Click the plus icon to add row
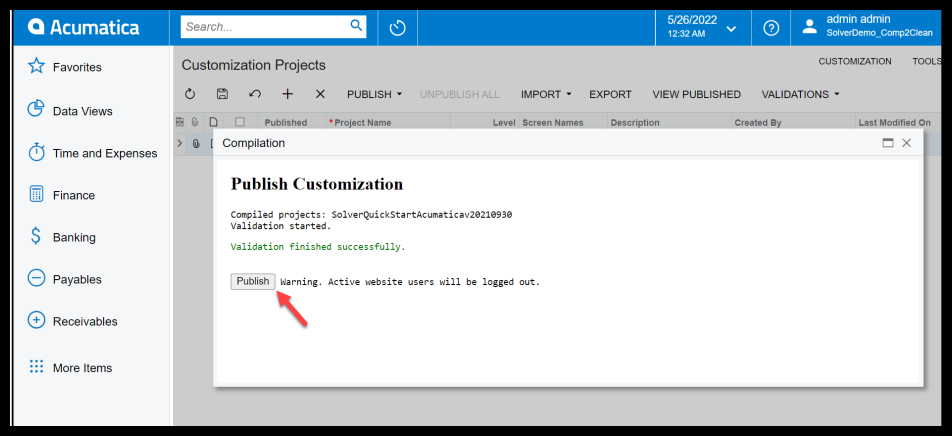952x436 pixels. (x=288, y=94)
